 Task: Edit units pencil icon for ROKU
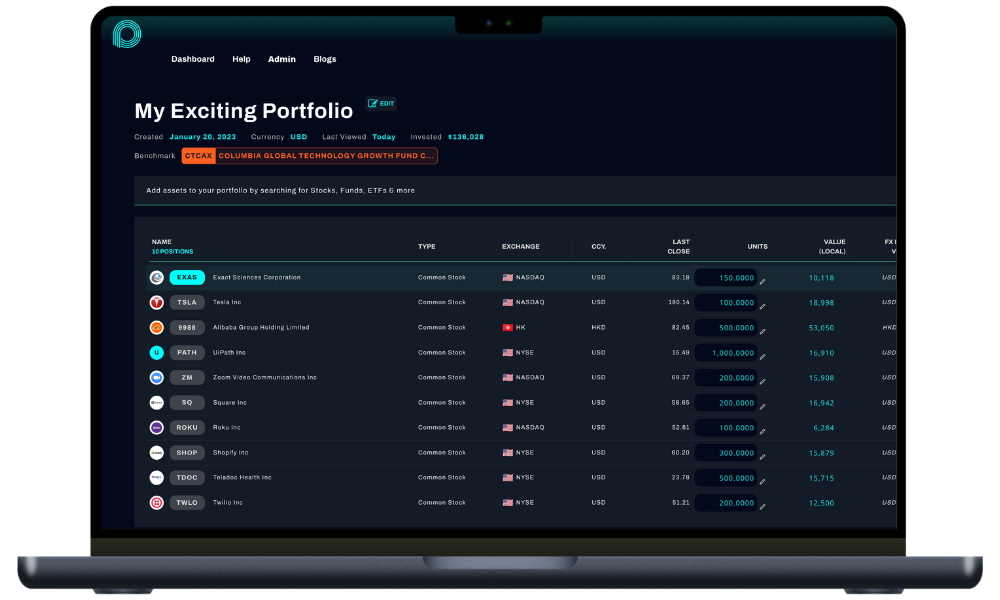point(762,431)
